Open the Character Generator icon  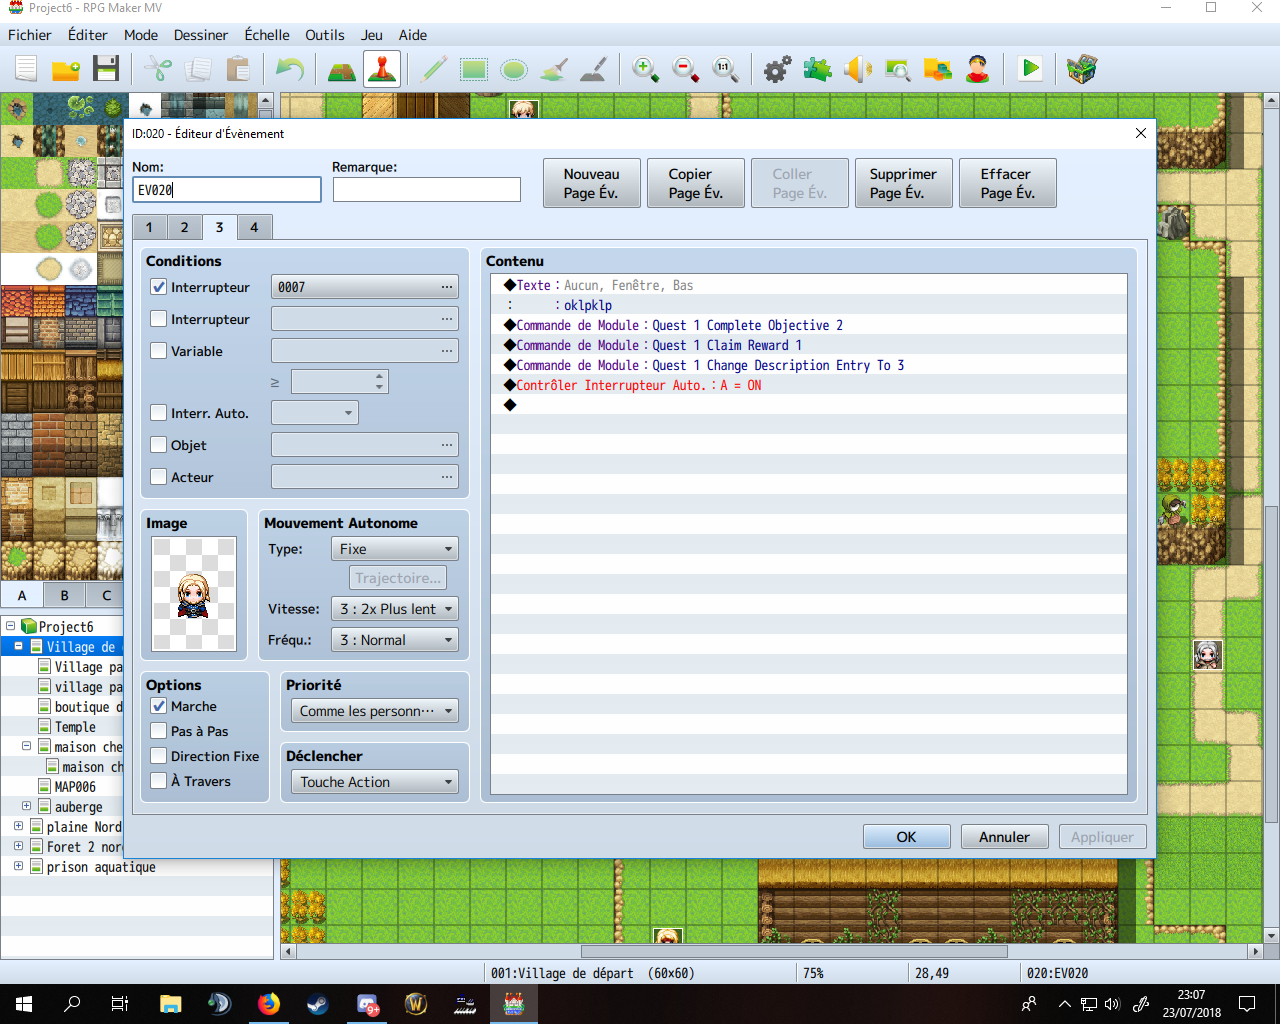pos(978,69)
